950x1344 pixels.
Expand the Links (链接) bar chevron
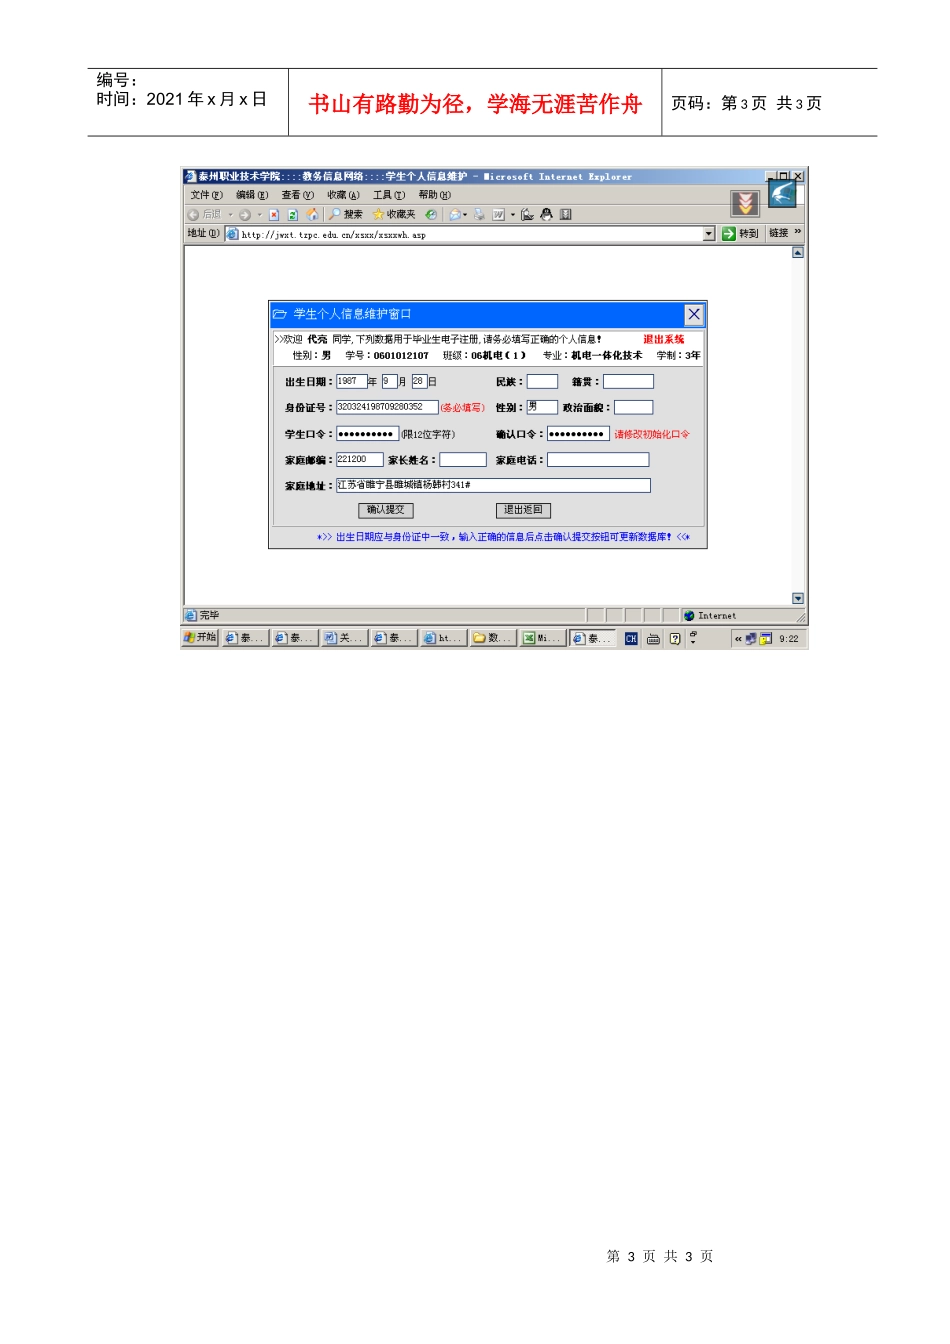click(798, 232)
